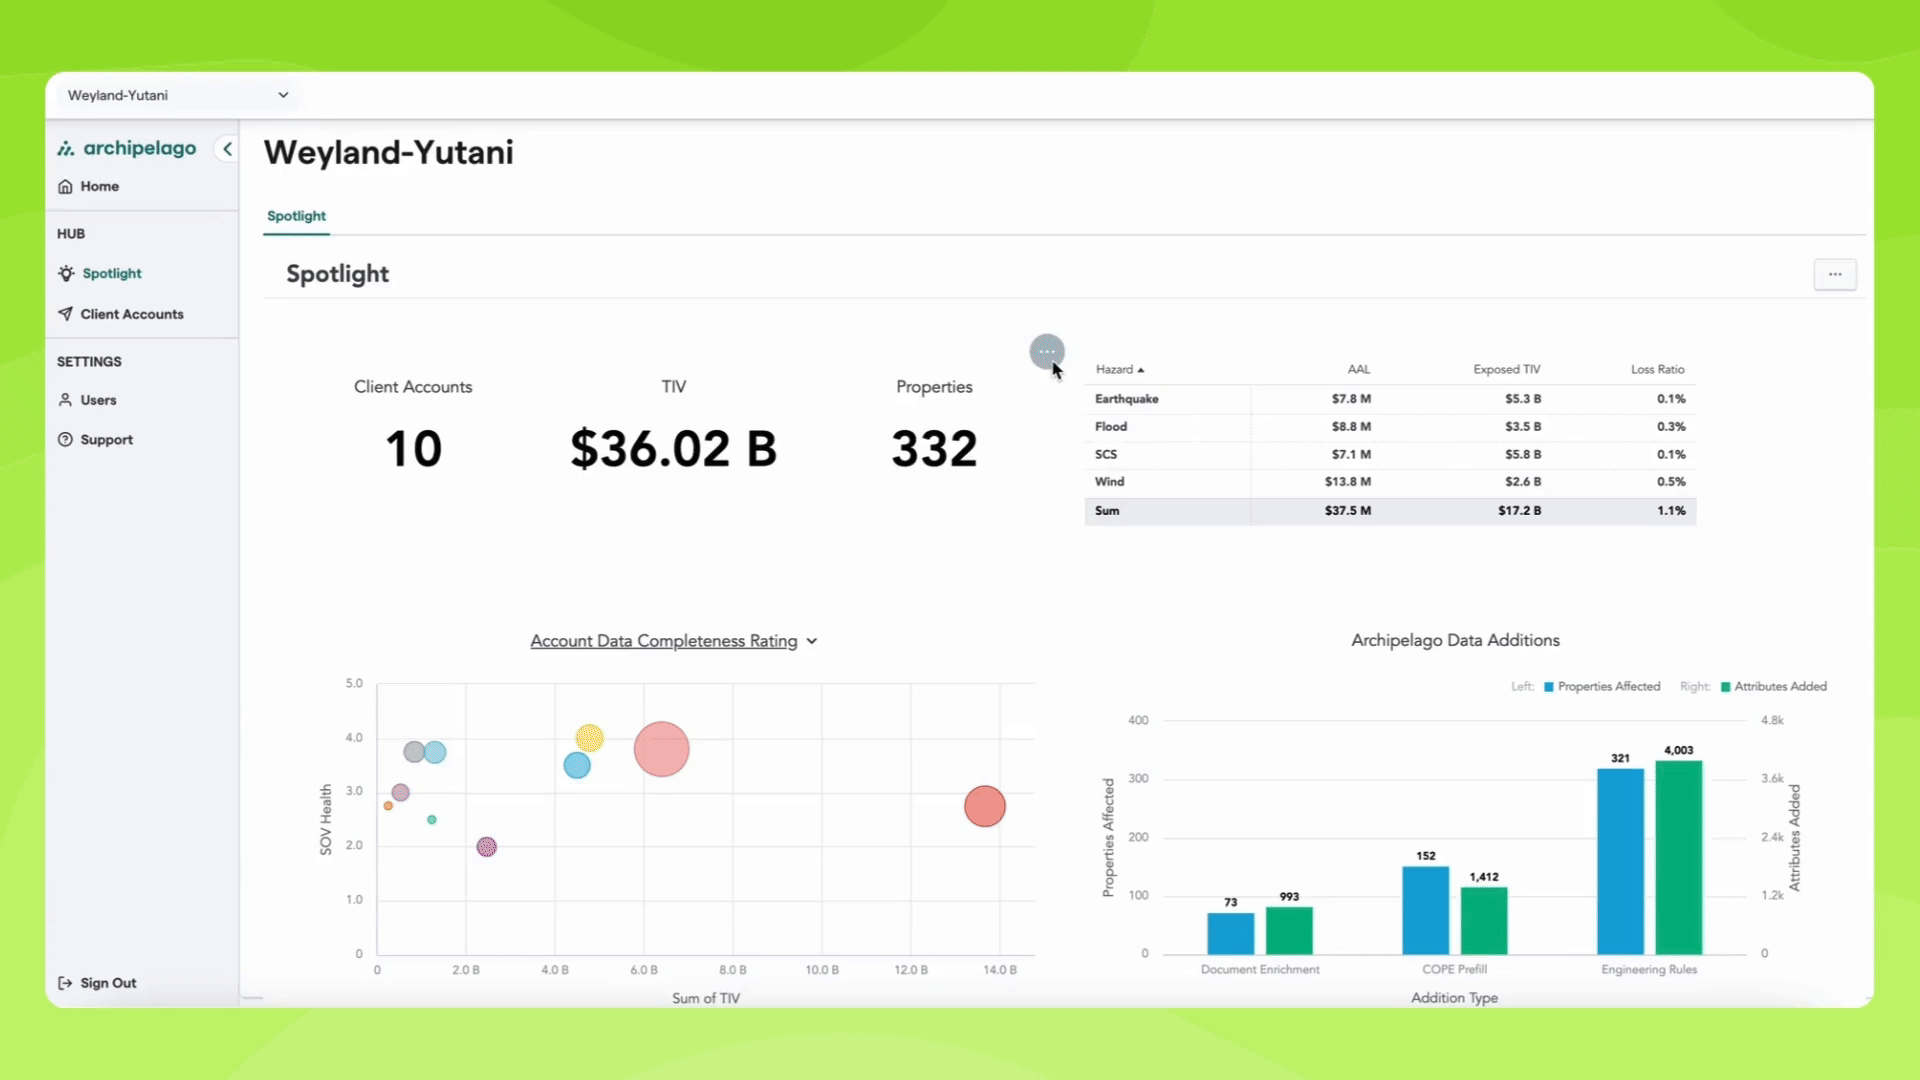Click the gray bubble at SOV Health 4.0
Image resolution: width=1920 pixels, height=1080 pixels.
coord(413,751)
